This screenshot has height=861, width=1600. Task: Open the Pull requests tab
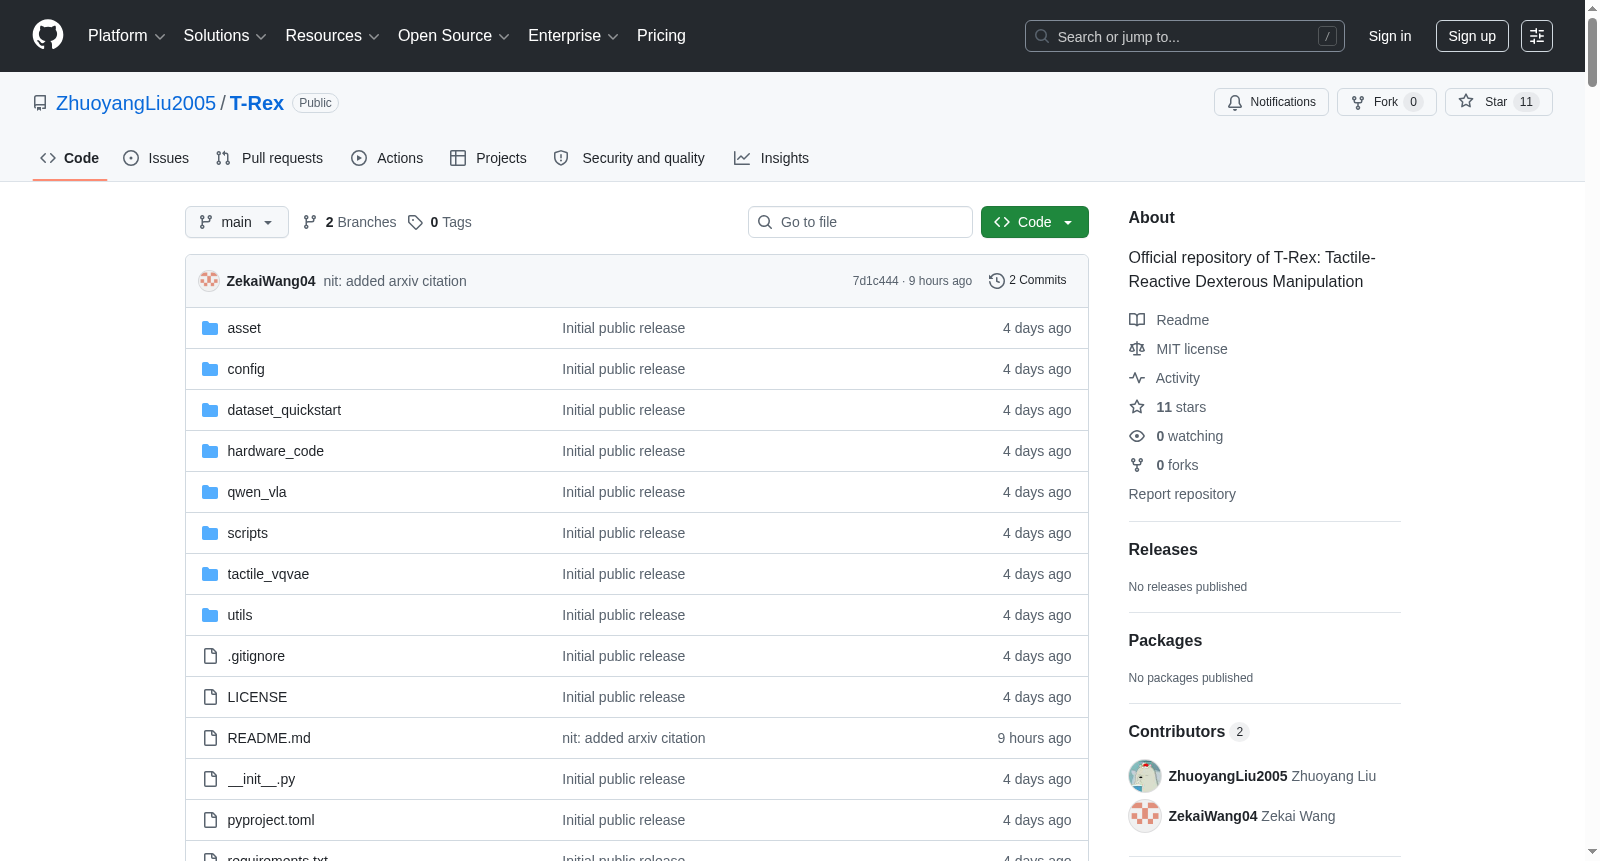[x=269, y=158]
